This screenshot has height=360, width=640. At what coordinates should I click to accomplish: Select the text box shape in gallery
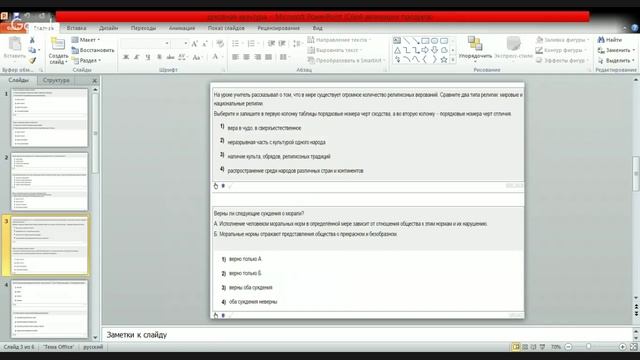397,40
